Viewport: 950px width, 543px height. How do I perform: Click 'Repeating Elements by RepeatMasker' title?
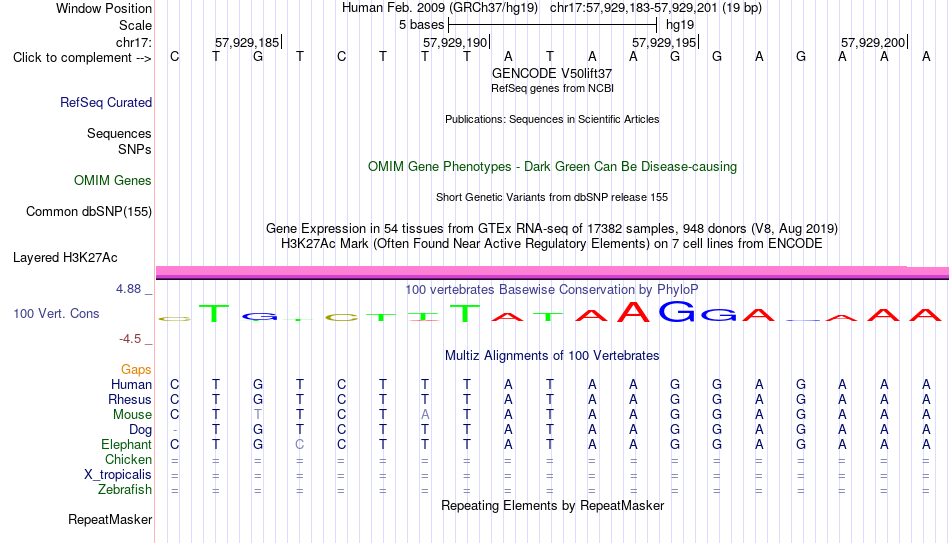tap(553, 505)
